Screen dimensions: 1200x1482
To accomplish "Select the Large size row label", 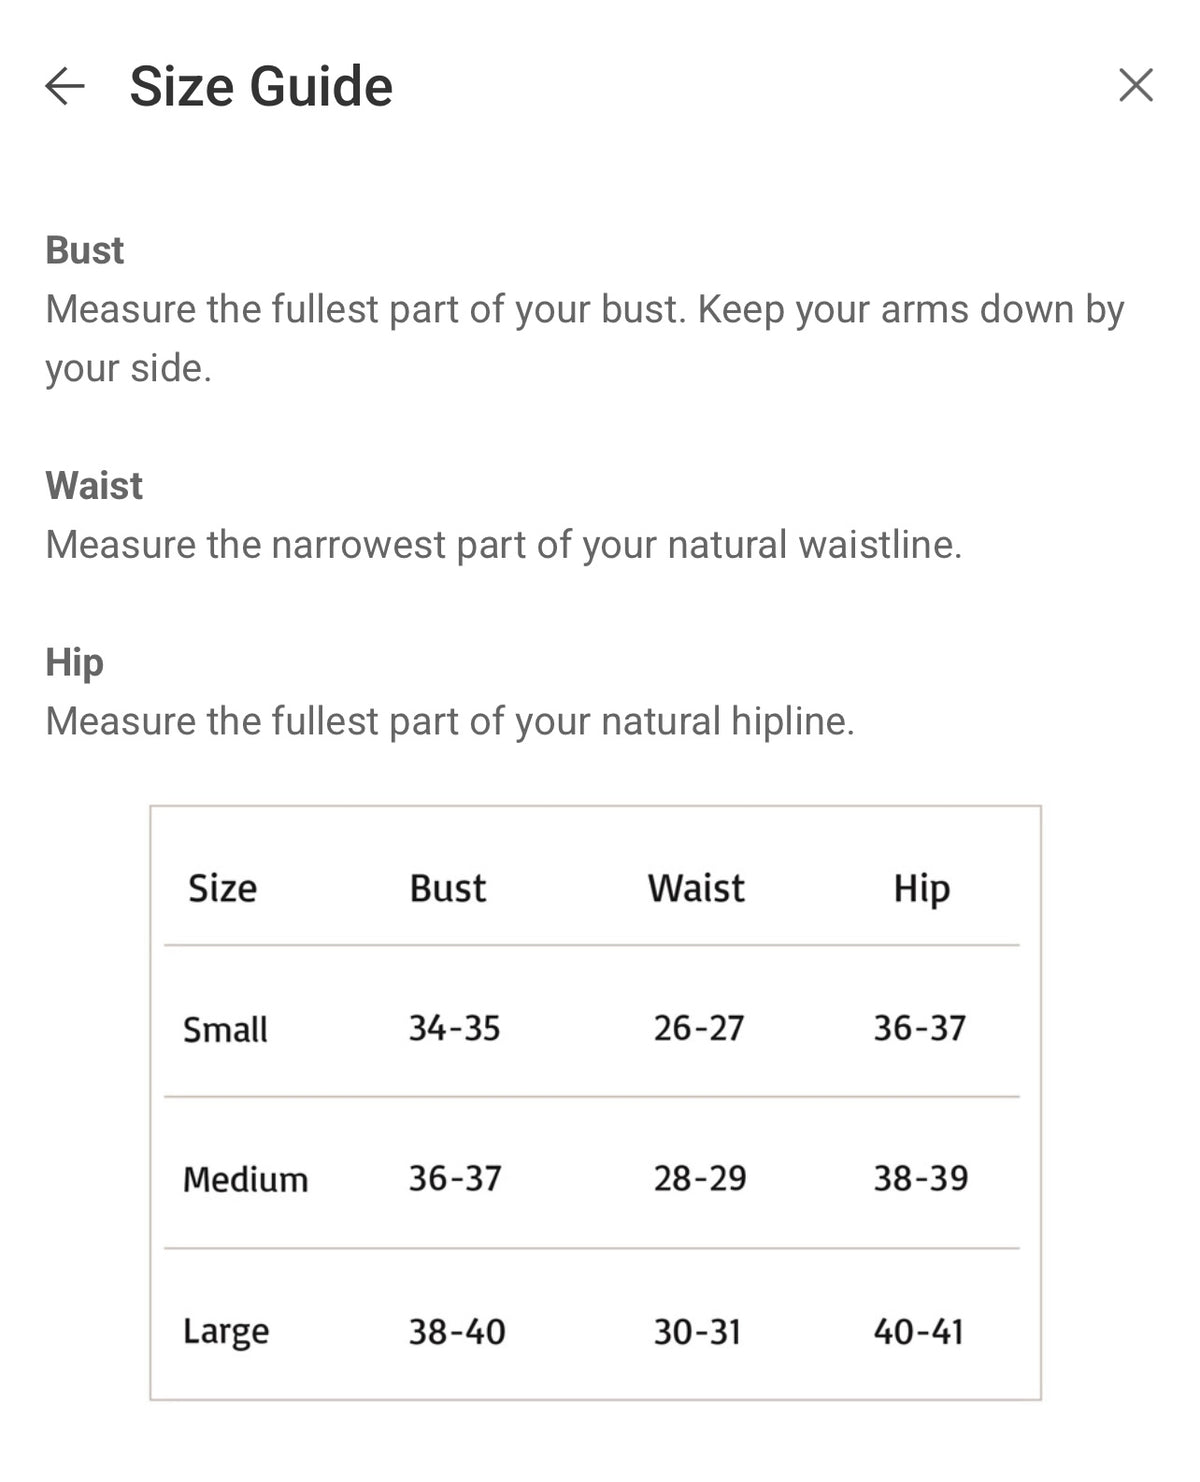I will [x=226, y=1332].
